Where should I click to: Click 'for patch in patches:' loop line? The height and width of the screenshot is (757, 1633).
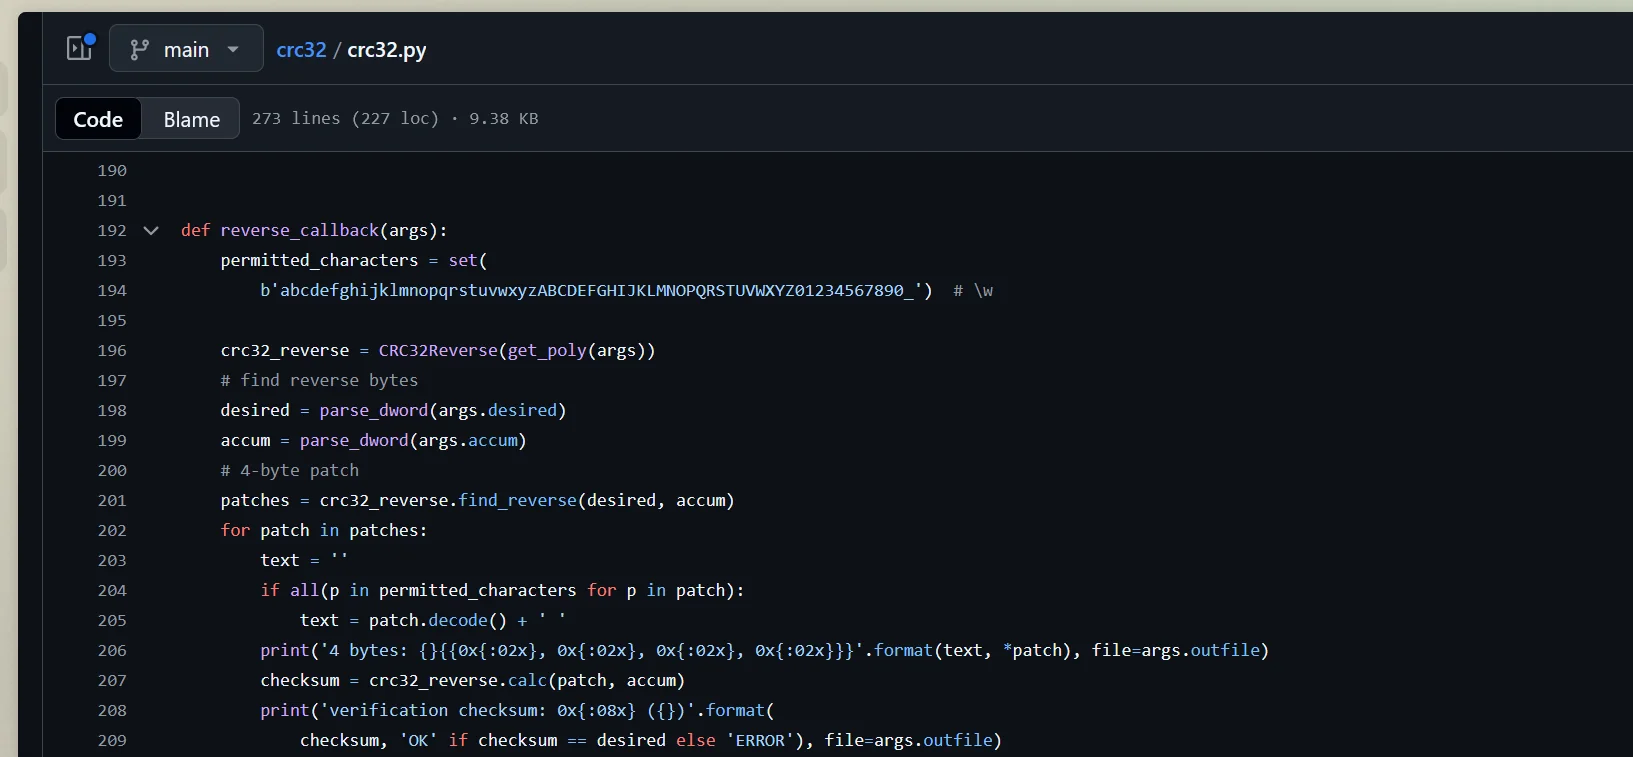point(324,531)
